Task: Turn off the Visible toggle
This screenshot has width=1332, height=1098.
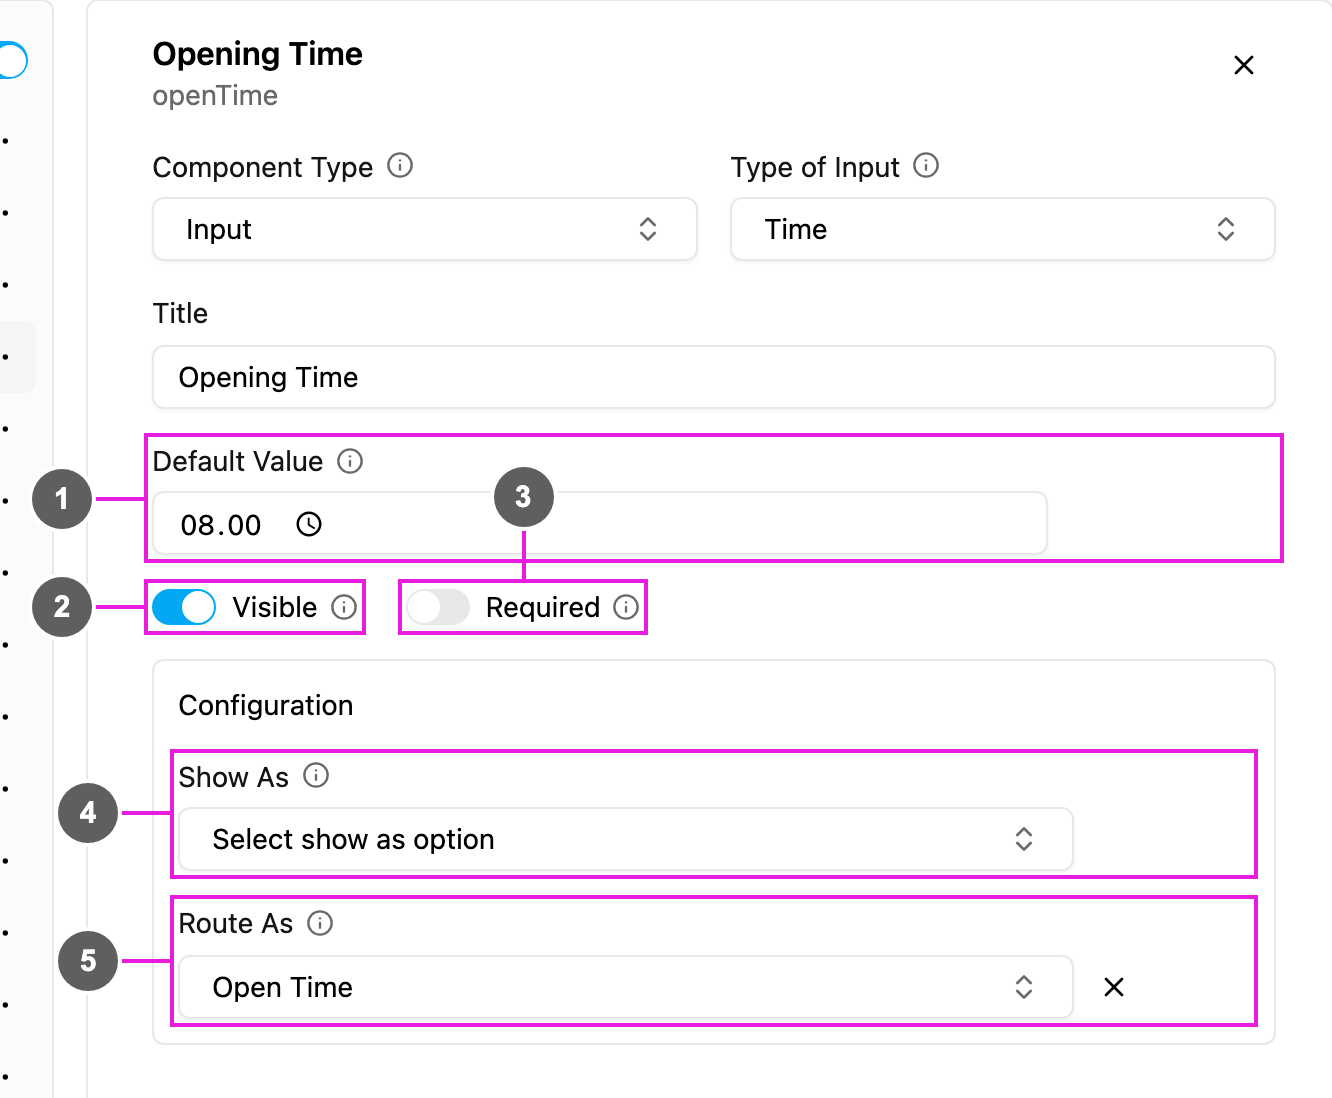Action: pyautogui.click(x=184, y=607)
